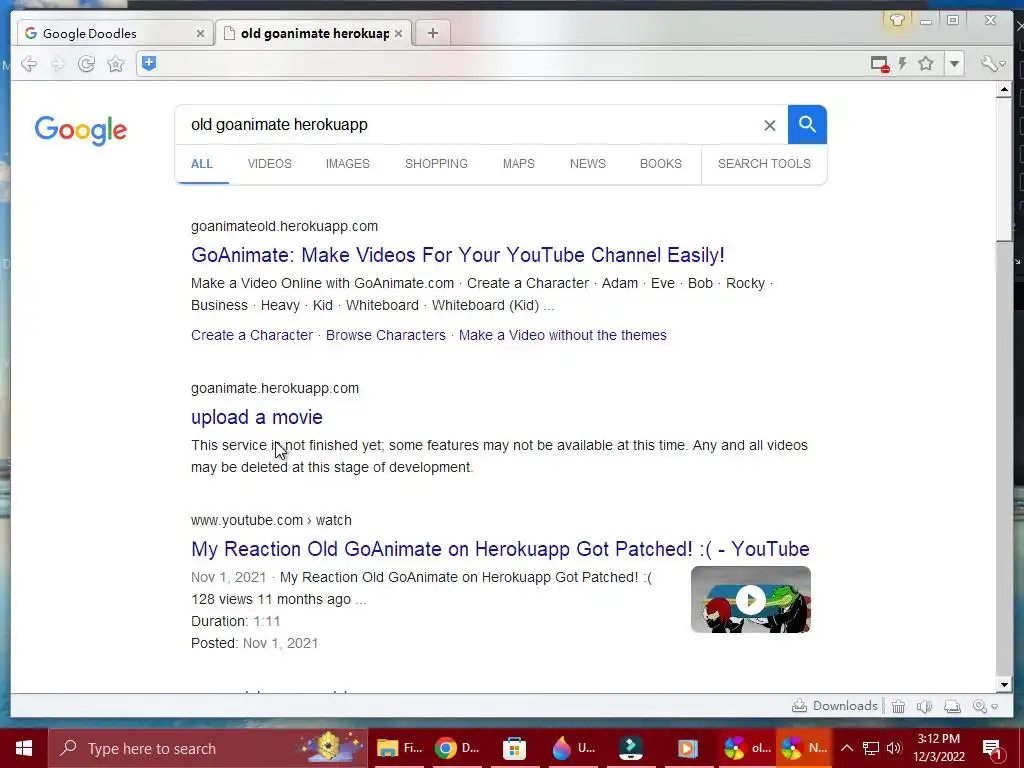Open the network icon in system tray

point(871,748)
